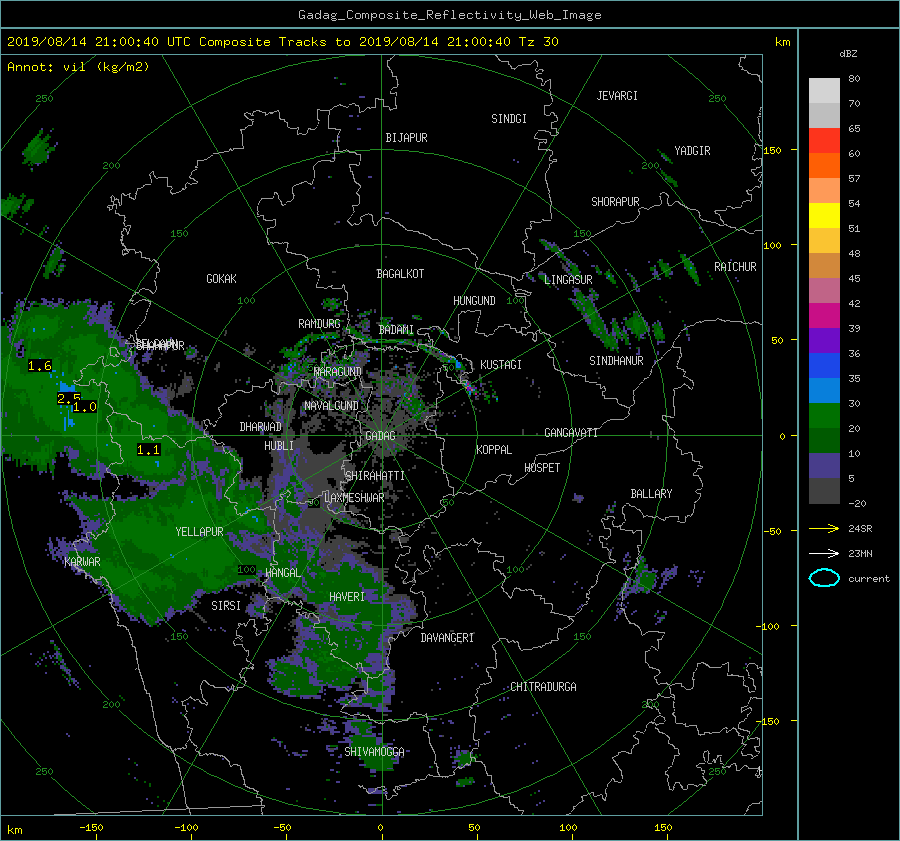Click the SHIVAMOGGA city label

374,751
